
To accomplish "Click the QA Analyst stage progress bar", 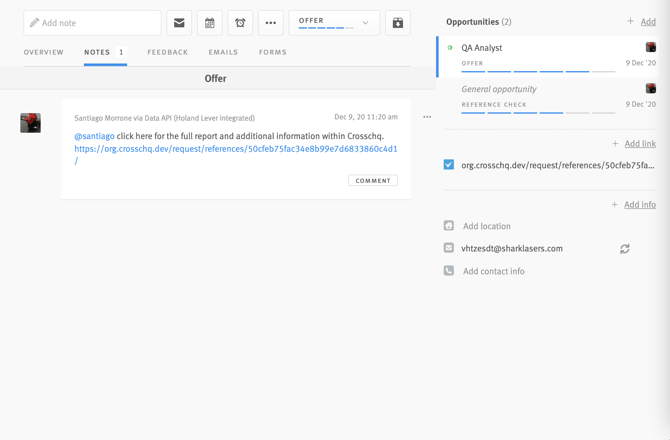I will [x=538, y=72].
